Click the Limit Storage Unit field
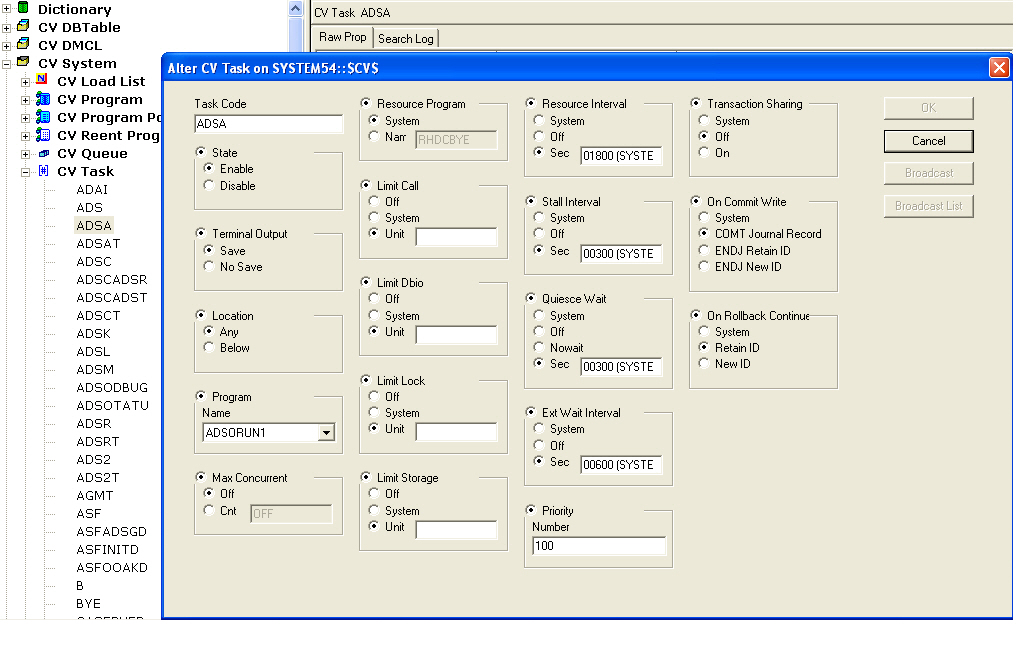Image resolution: width=1024 pixels, height=650 pixels. (456, 530)
